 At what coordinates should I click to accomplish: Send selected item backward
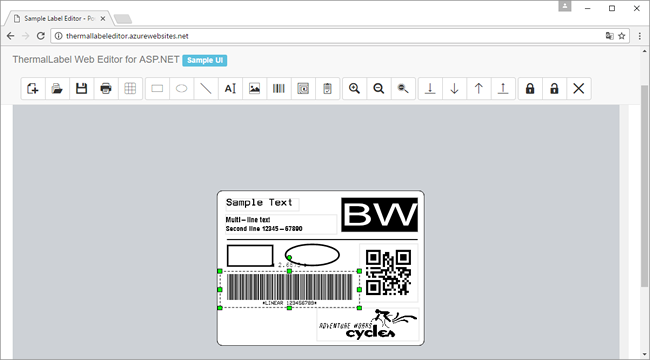click(x=454, y=88)
